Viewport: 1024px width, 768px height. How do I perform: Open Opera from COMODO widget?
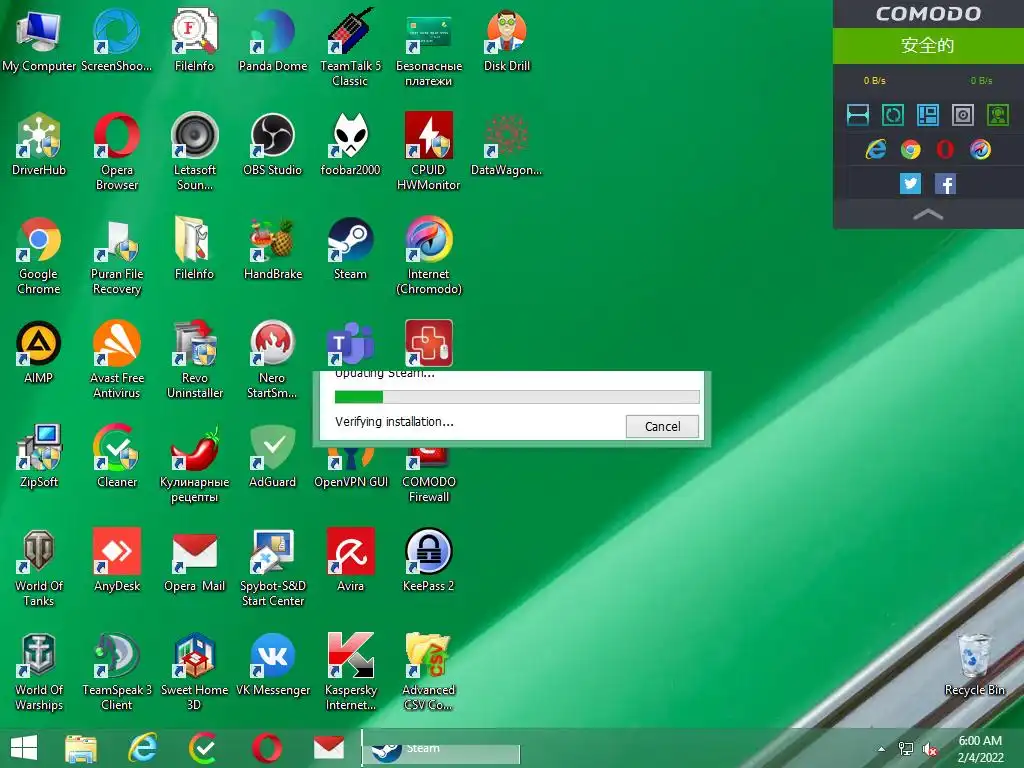(945, 150)
